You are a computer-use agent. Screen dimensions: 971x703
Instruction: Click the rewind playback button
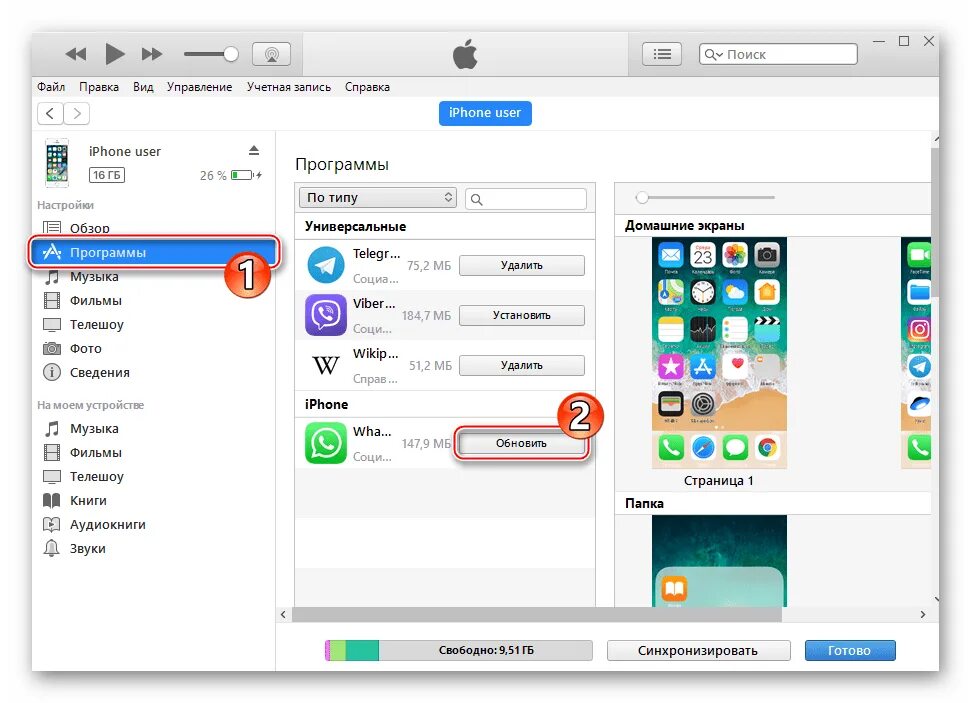[x=76, y=55]
